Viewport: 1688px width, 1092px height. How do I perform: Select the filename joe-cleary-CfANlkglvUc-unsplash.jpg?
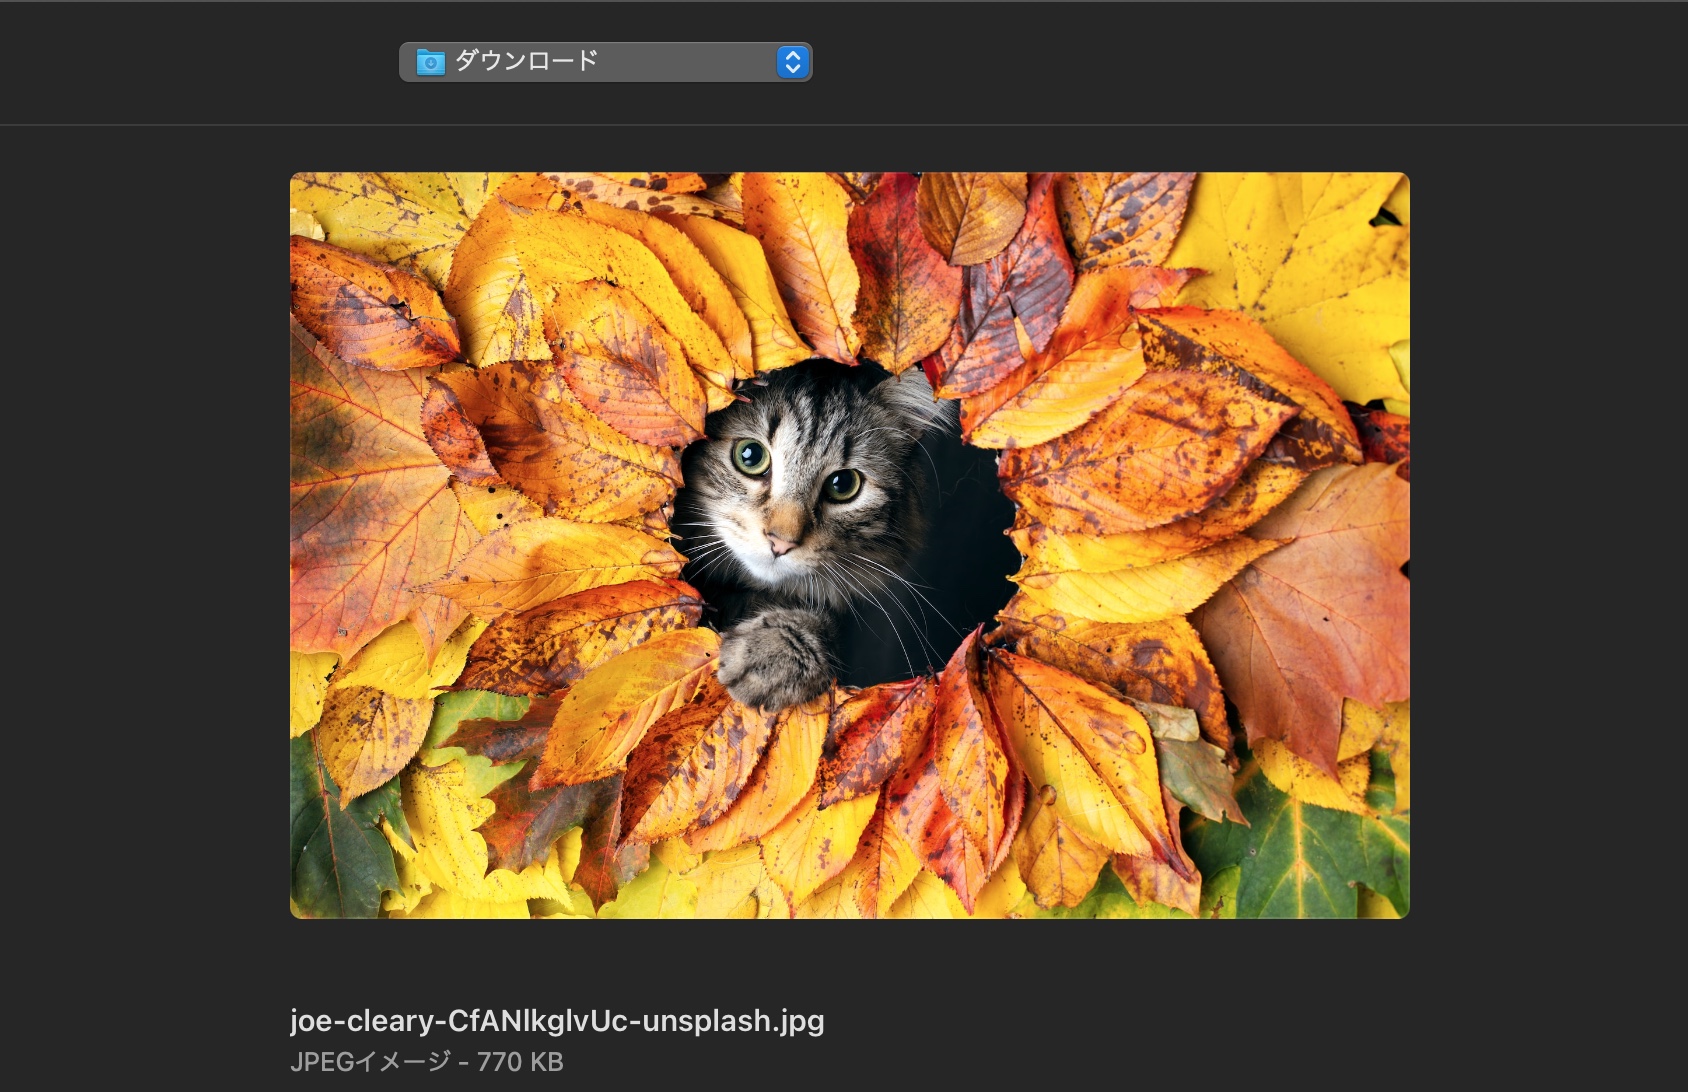(x=557, y=1020)
